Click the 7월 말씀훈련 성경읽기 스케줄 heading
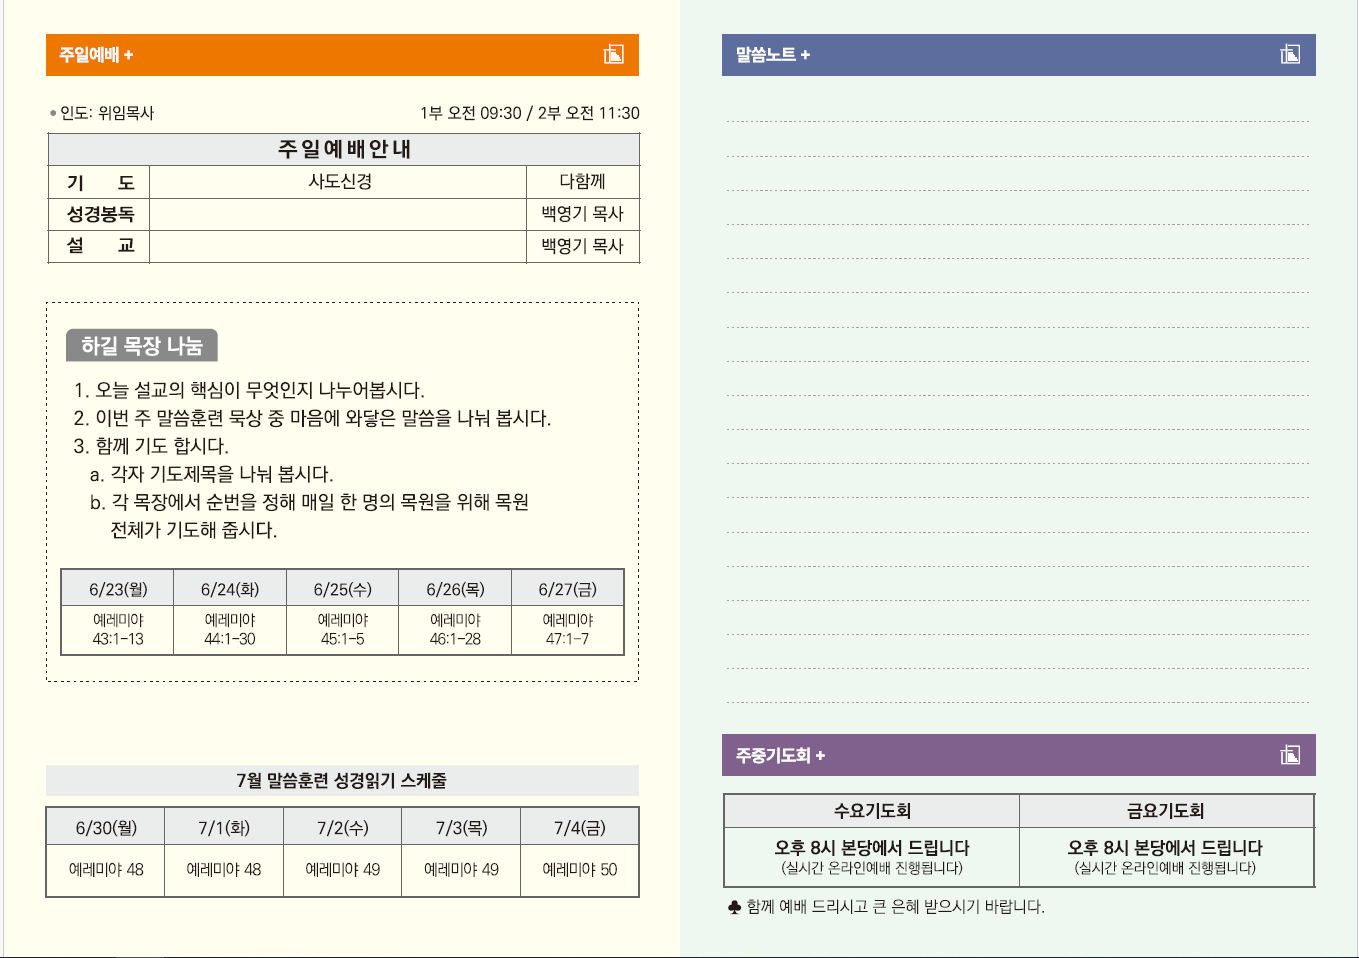This screenshot has width=1359, height=958. [342, 780]
